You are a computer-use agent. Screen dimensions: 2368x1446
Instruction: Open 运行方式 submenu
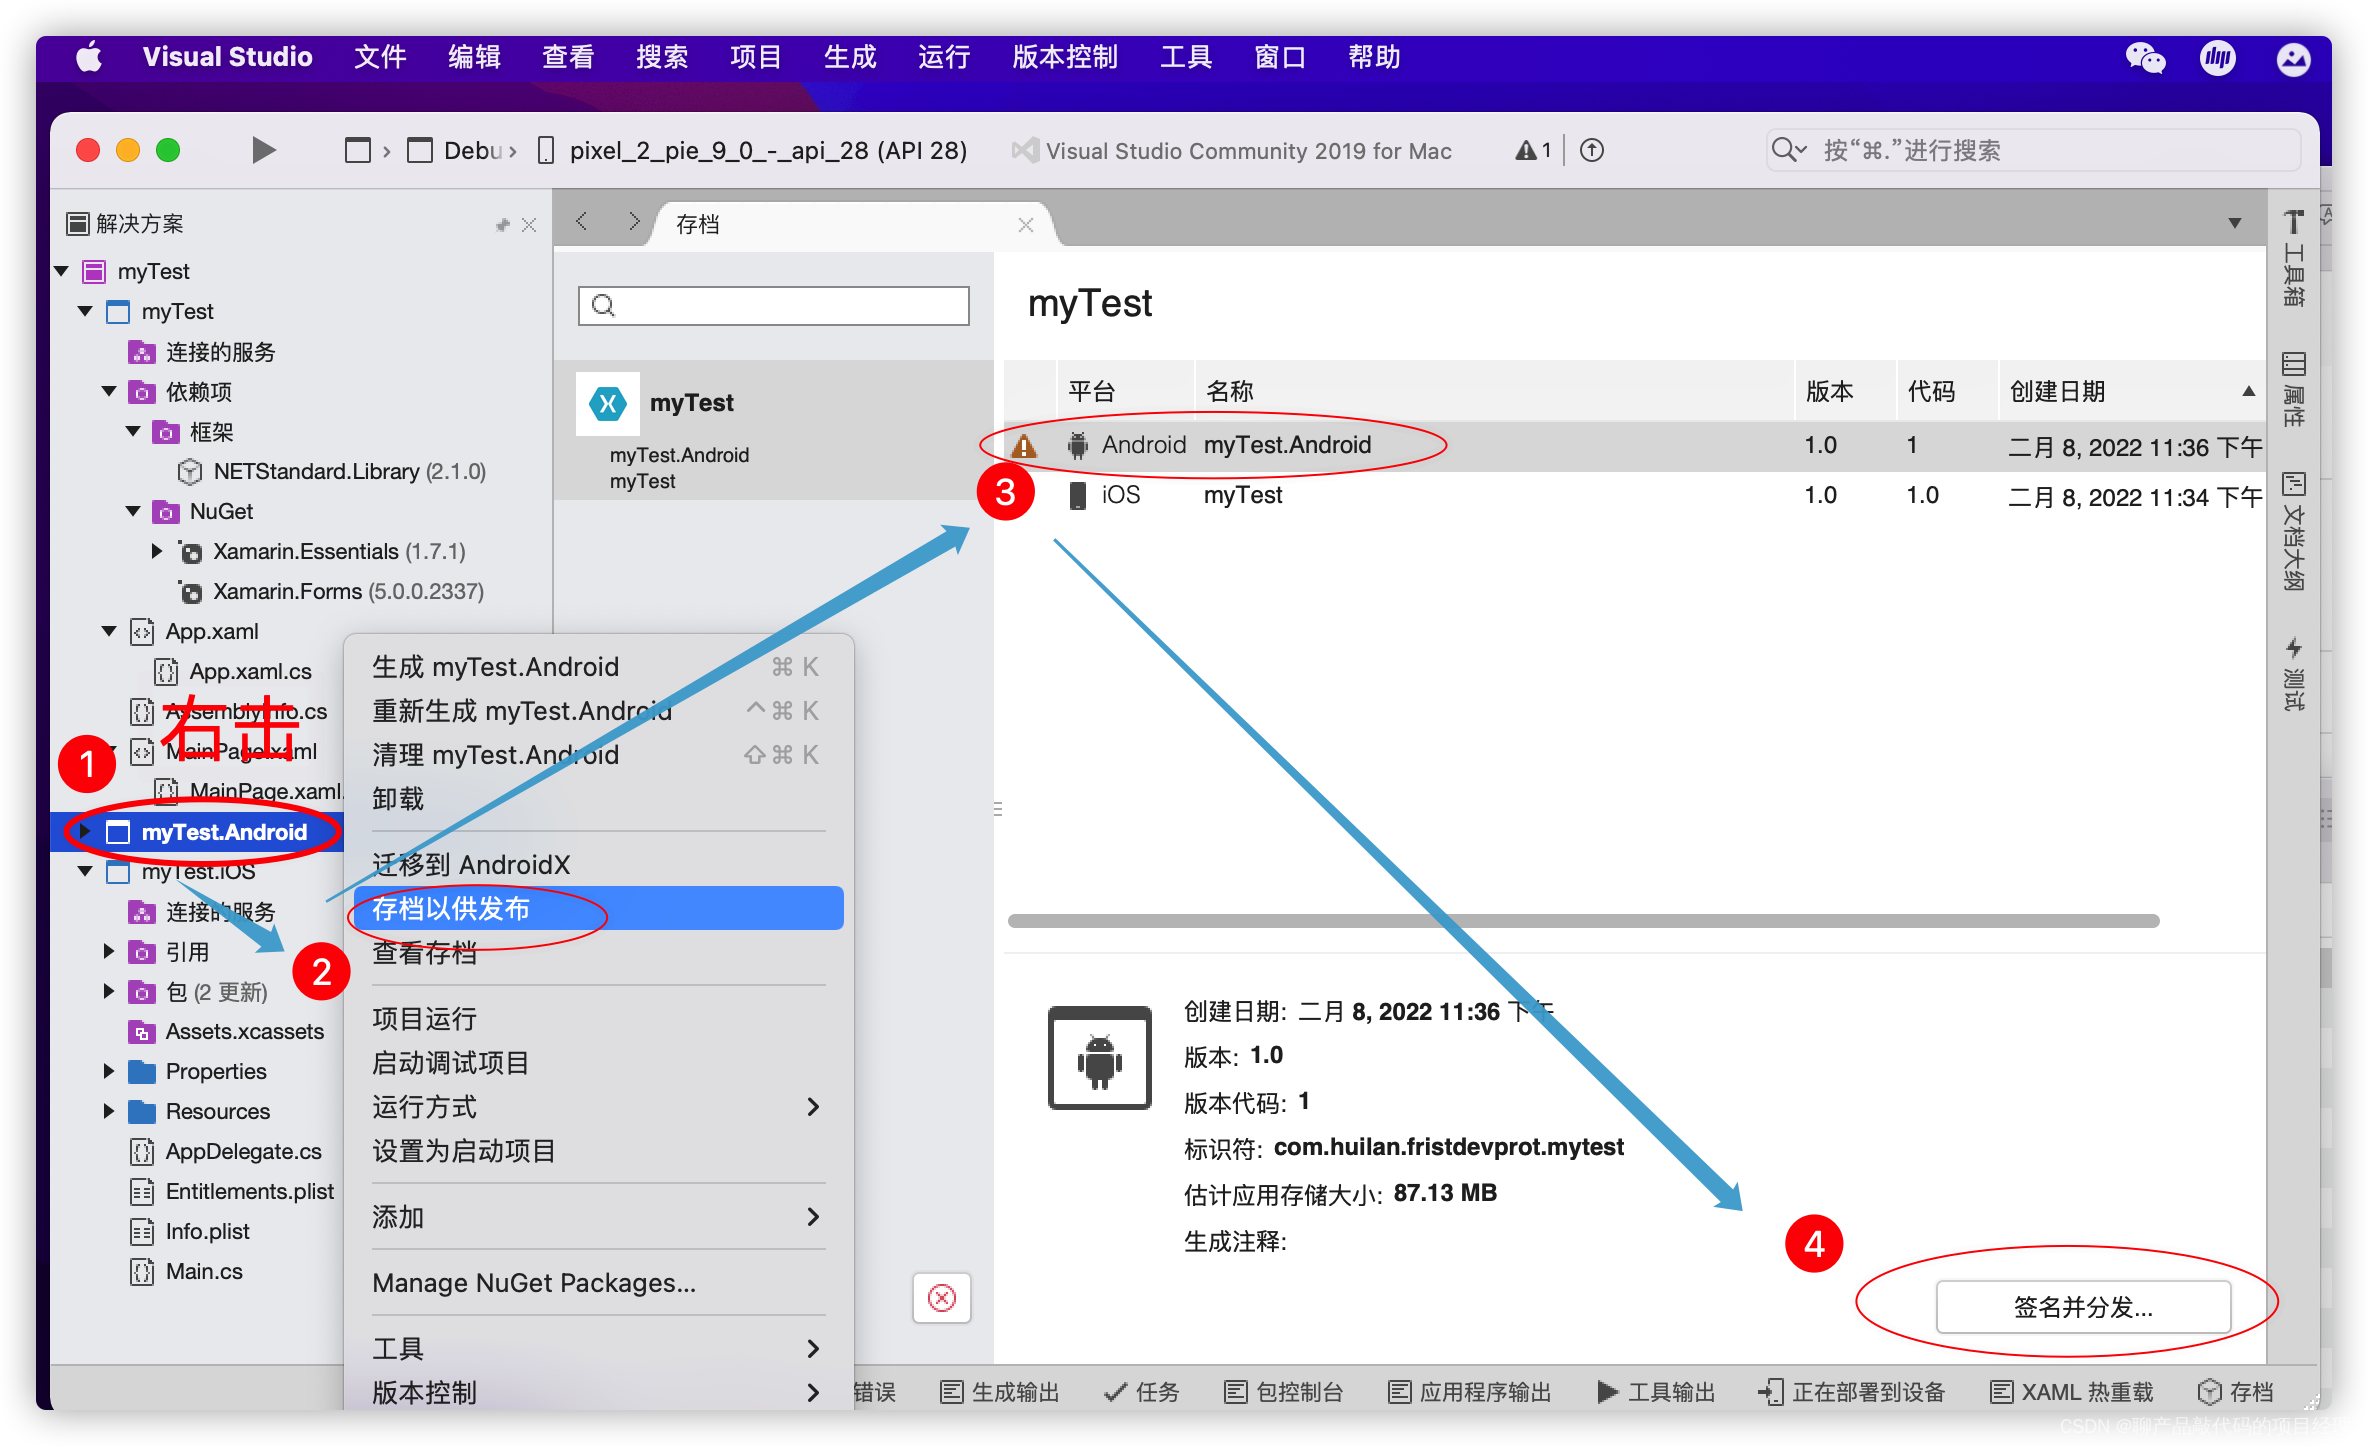pyautogui.click(x=598, y=1106)
